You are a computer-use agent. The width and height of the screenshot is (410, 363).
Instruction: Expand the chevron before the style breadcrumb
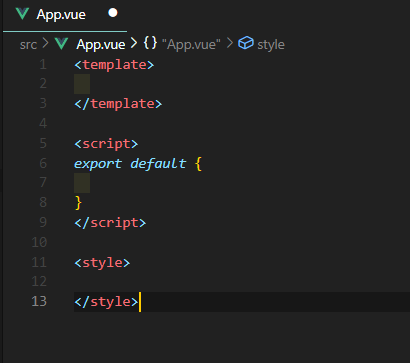[229, 43]
